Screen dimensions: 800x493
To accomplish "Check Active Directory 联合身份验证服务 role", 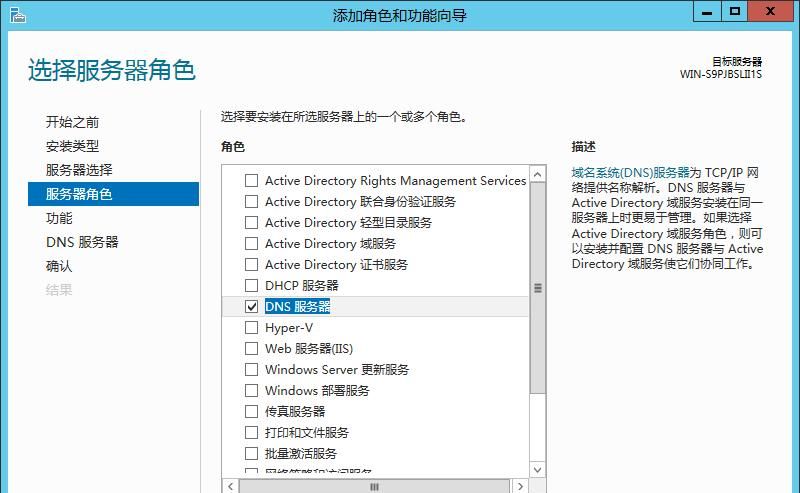I will click(x=252, y=202).
